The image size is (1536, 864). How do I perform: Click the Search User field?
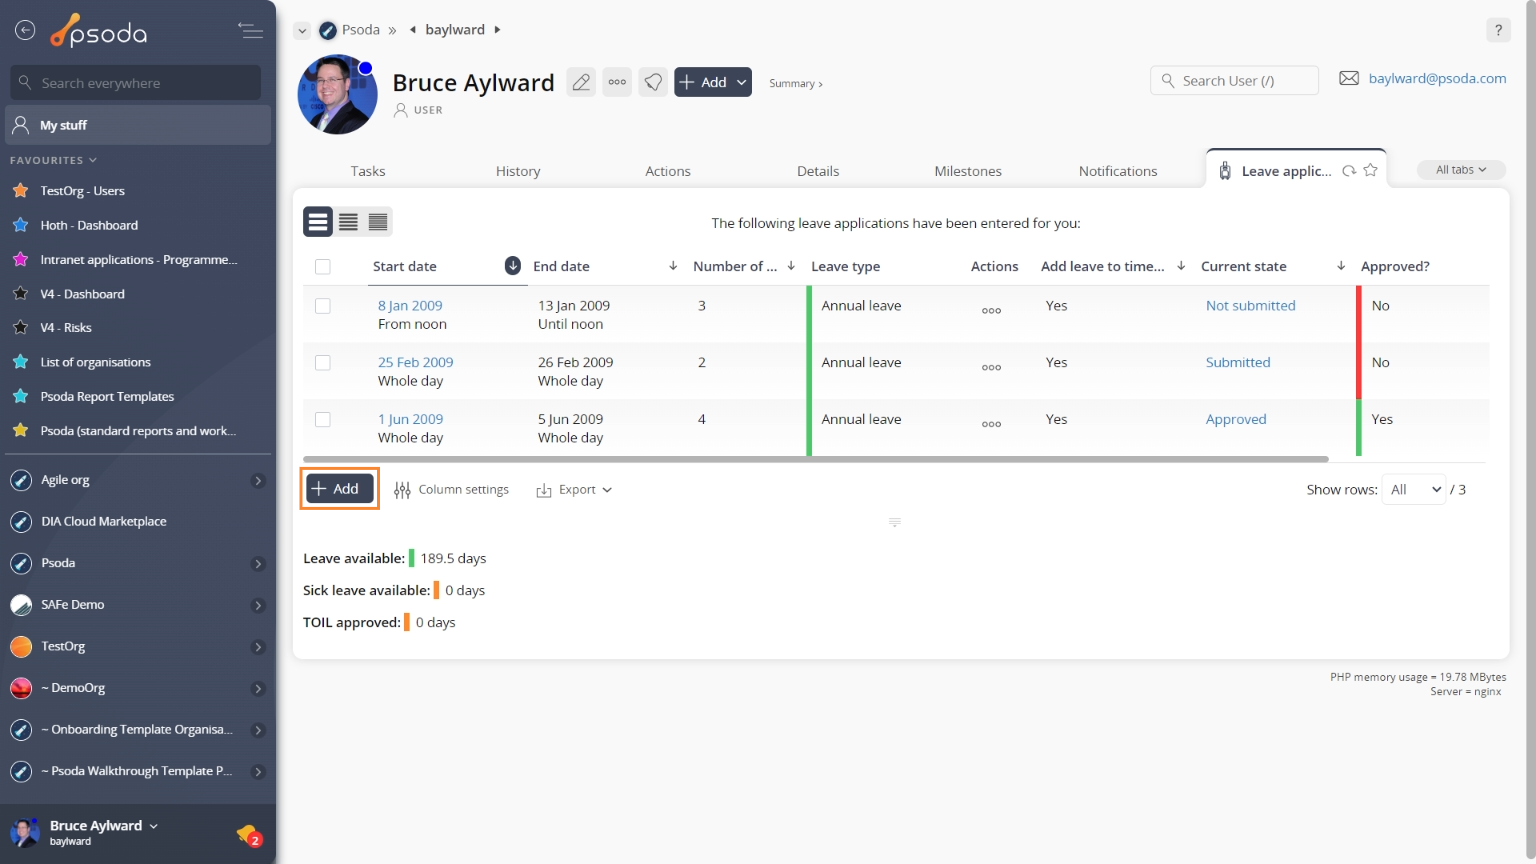click(1234, 81)
